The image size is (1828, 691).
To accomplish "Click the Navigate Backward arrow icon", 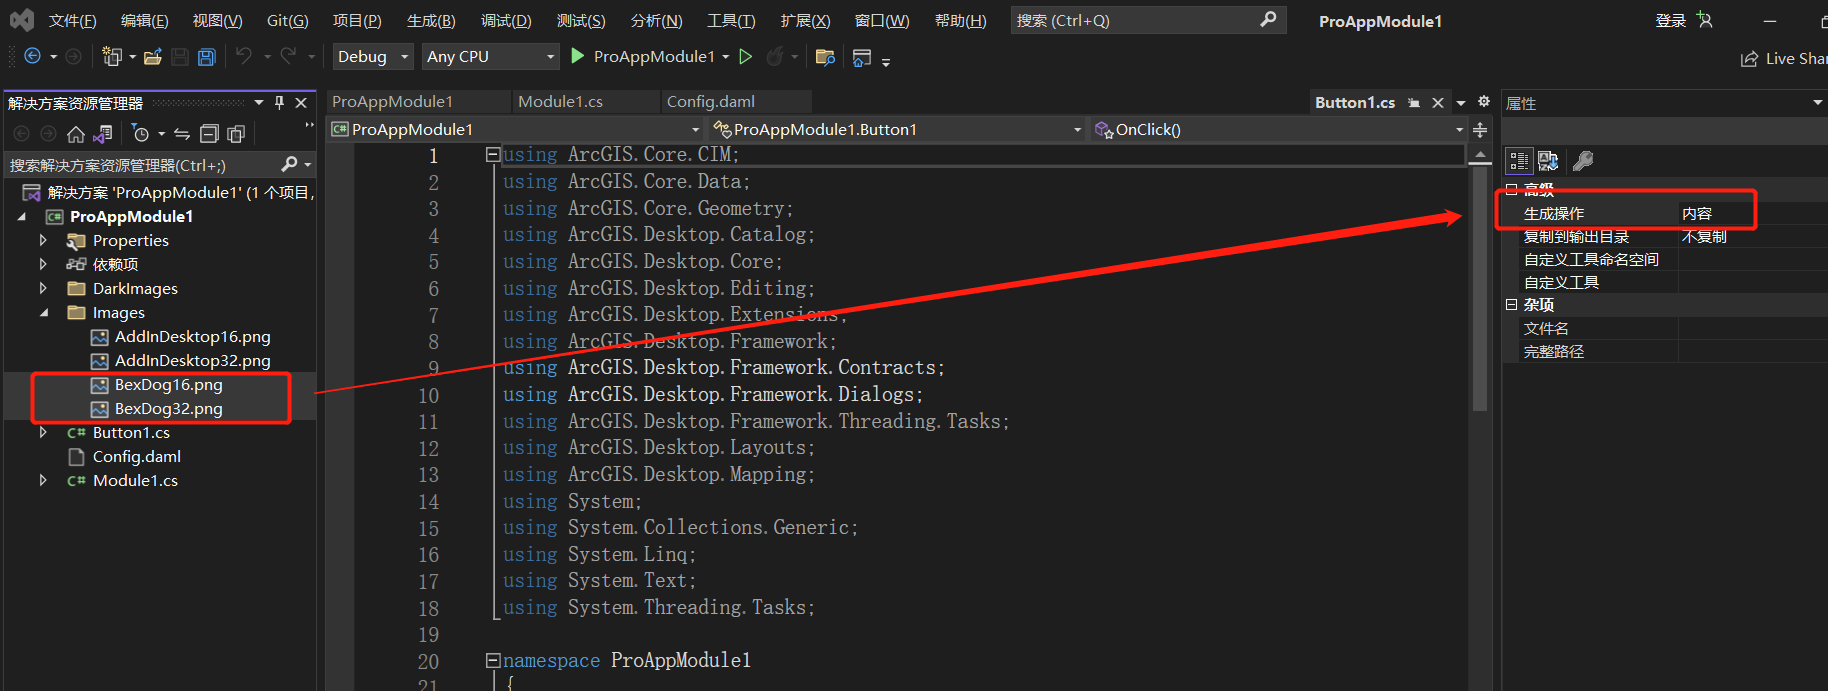I will [32, 57].
